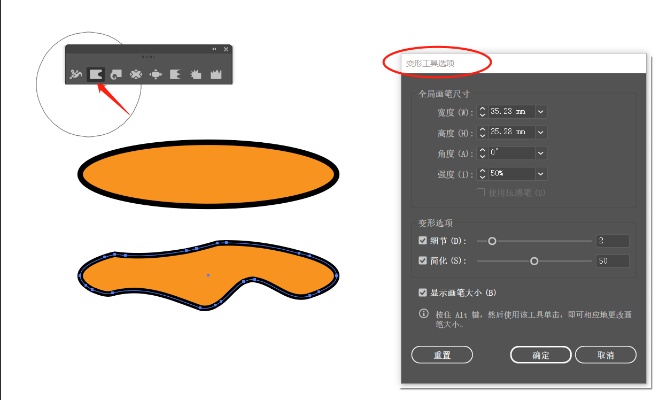
Task: Click the info icon beside the Alt hint
Action: pyautogui.click(x=424, y=314)
